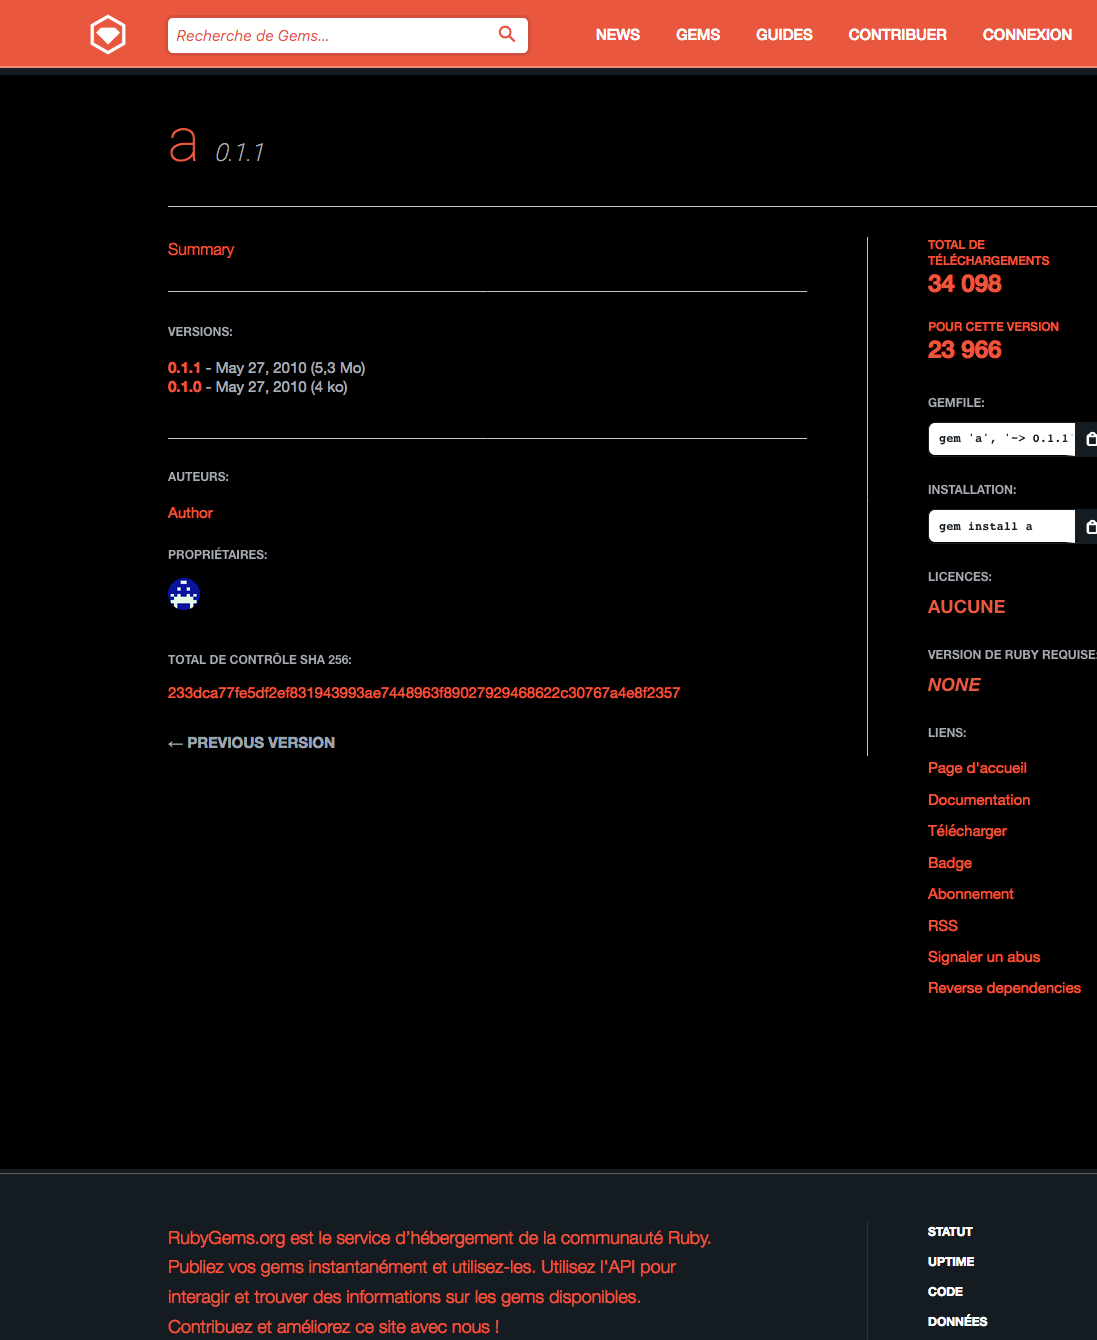1097x1340 pixels.
Task: Open the CONNEXION menu item
Action: [x=1027, y=35]
